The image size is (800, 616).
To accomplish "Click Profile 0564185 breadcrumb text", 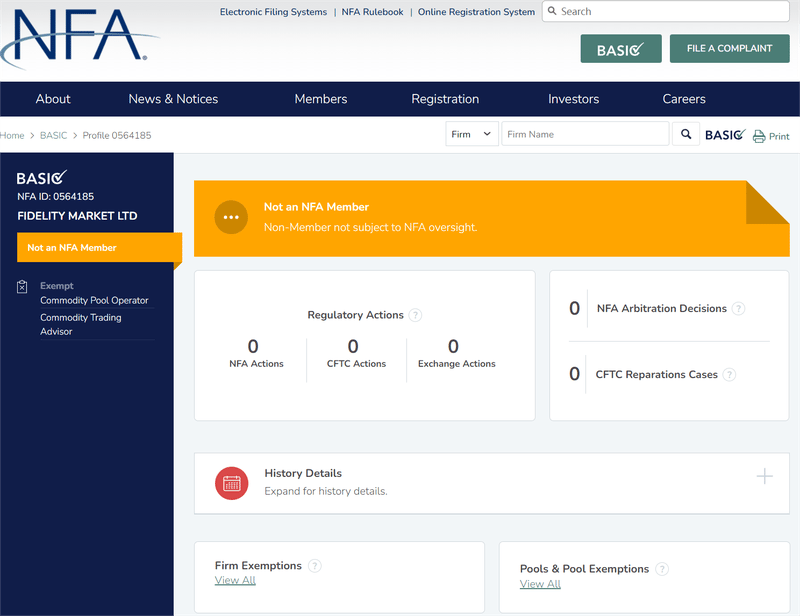I will (x=117, y=135).
